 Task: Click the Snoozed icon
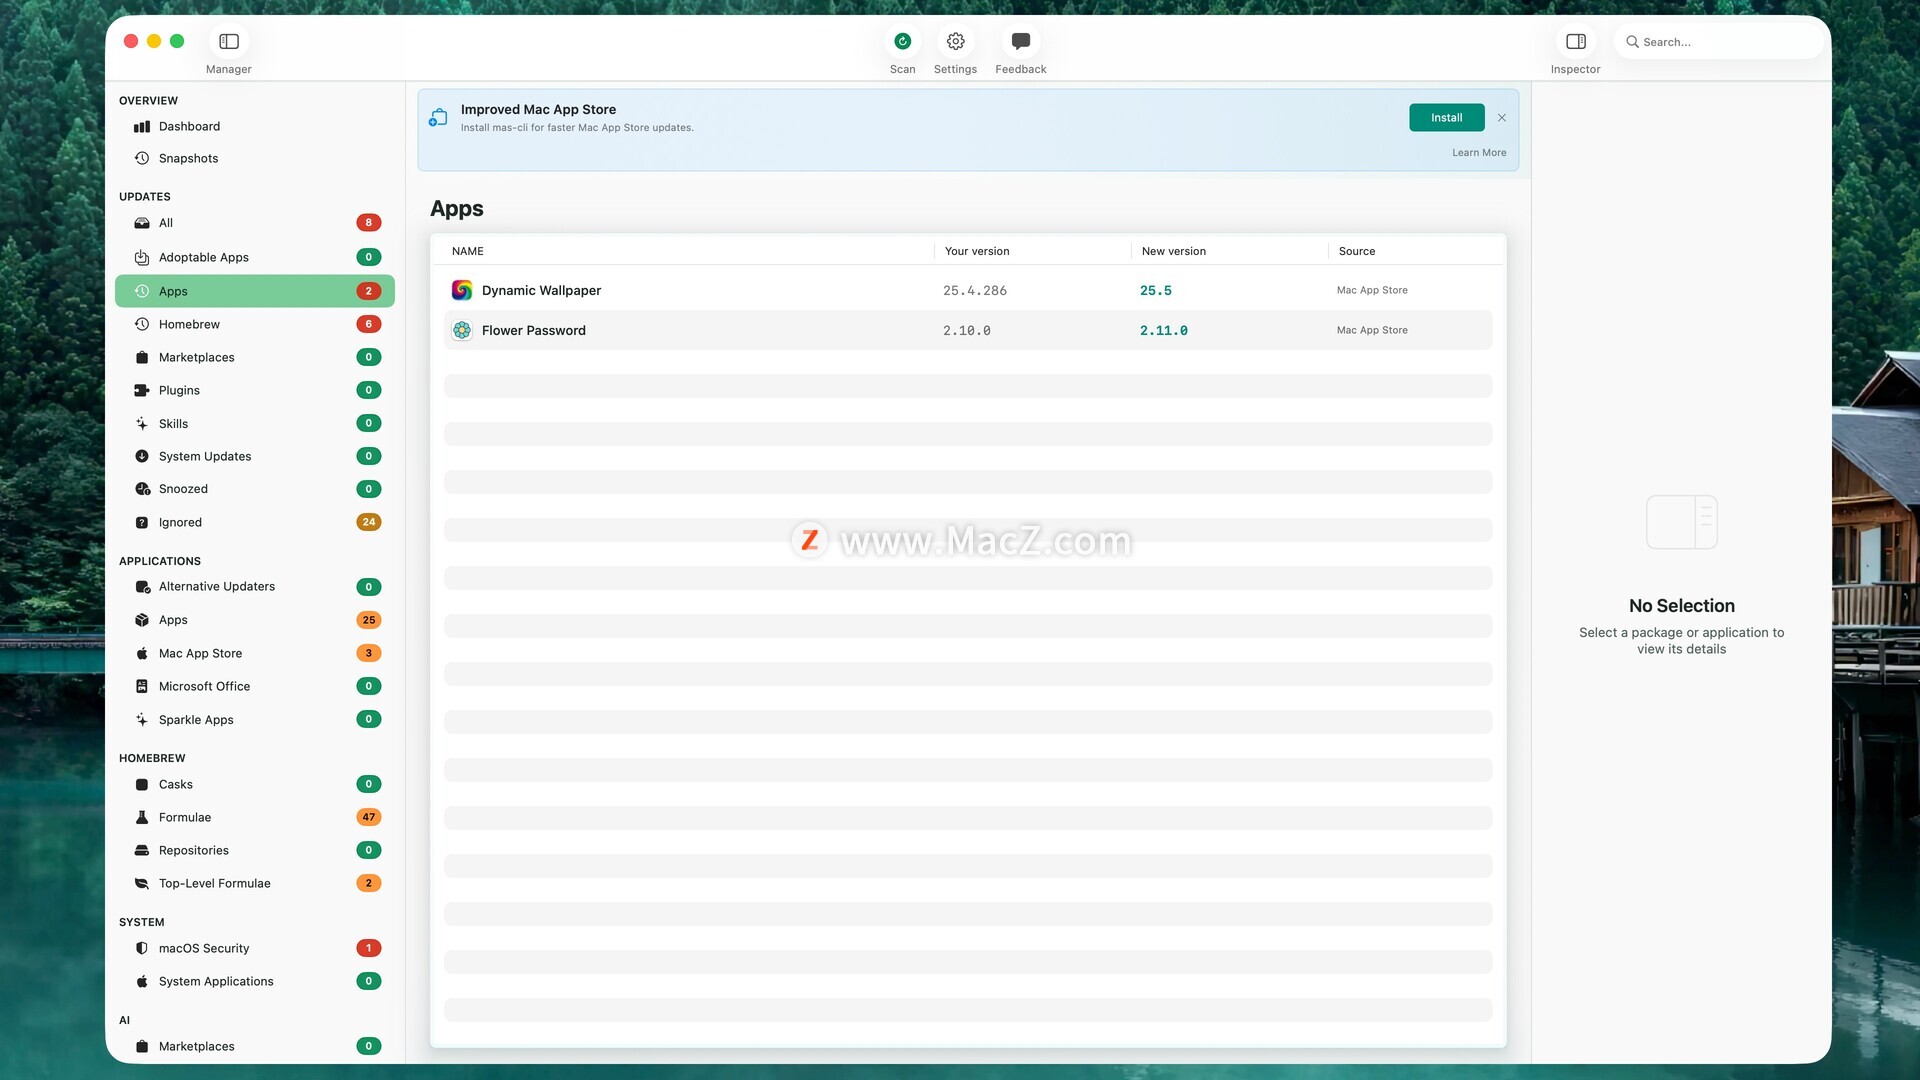pos(142,489)
